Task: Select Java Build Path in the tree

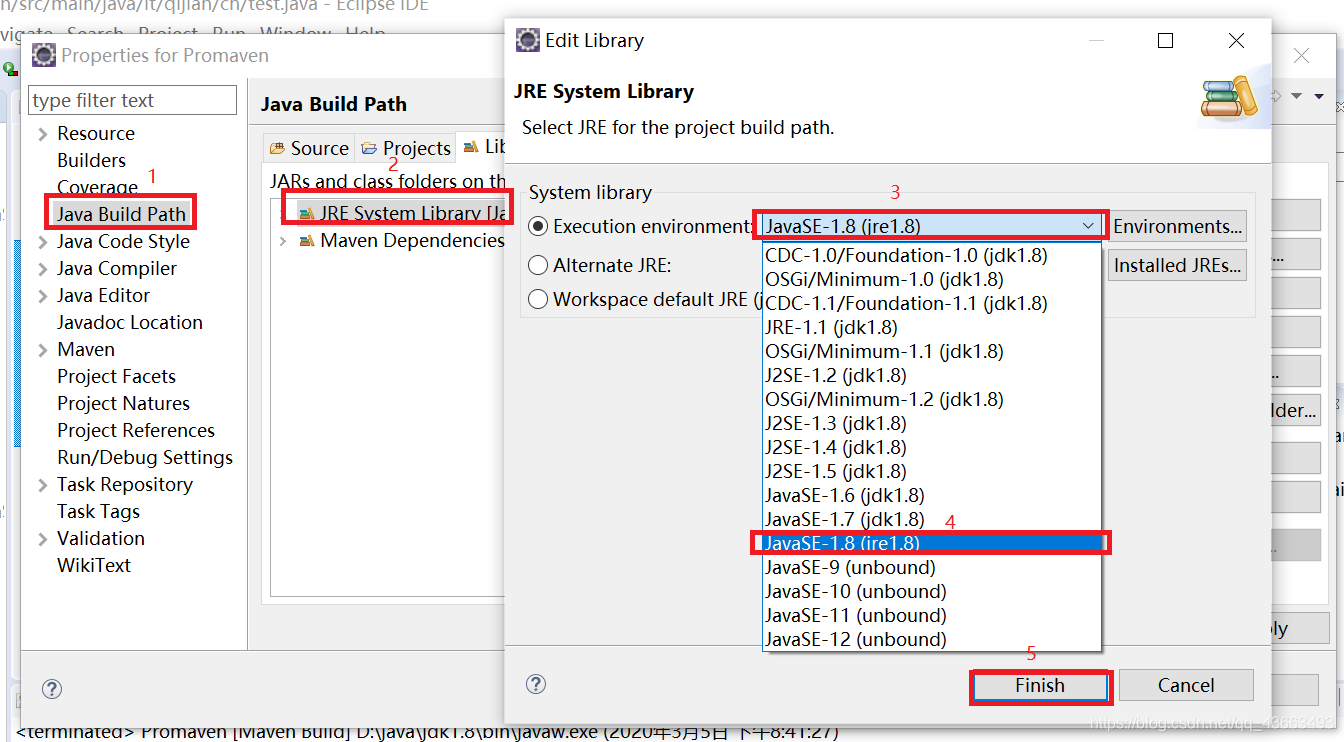Action: point(121,214)
